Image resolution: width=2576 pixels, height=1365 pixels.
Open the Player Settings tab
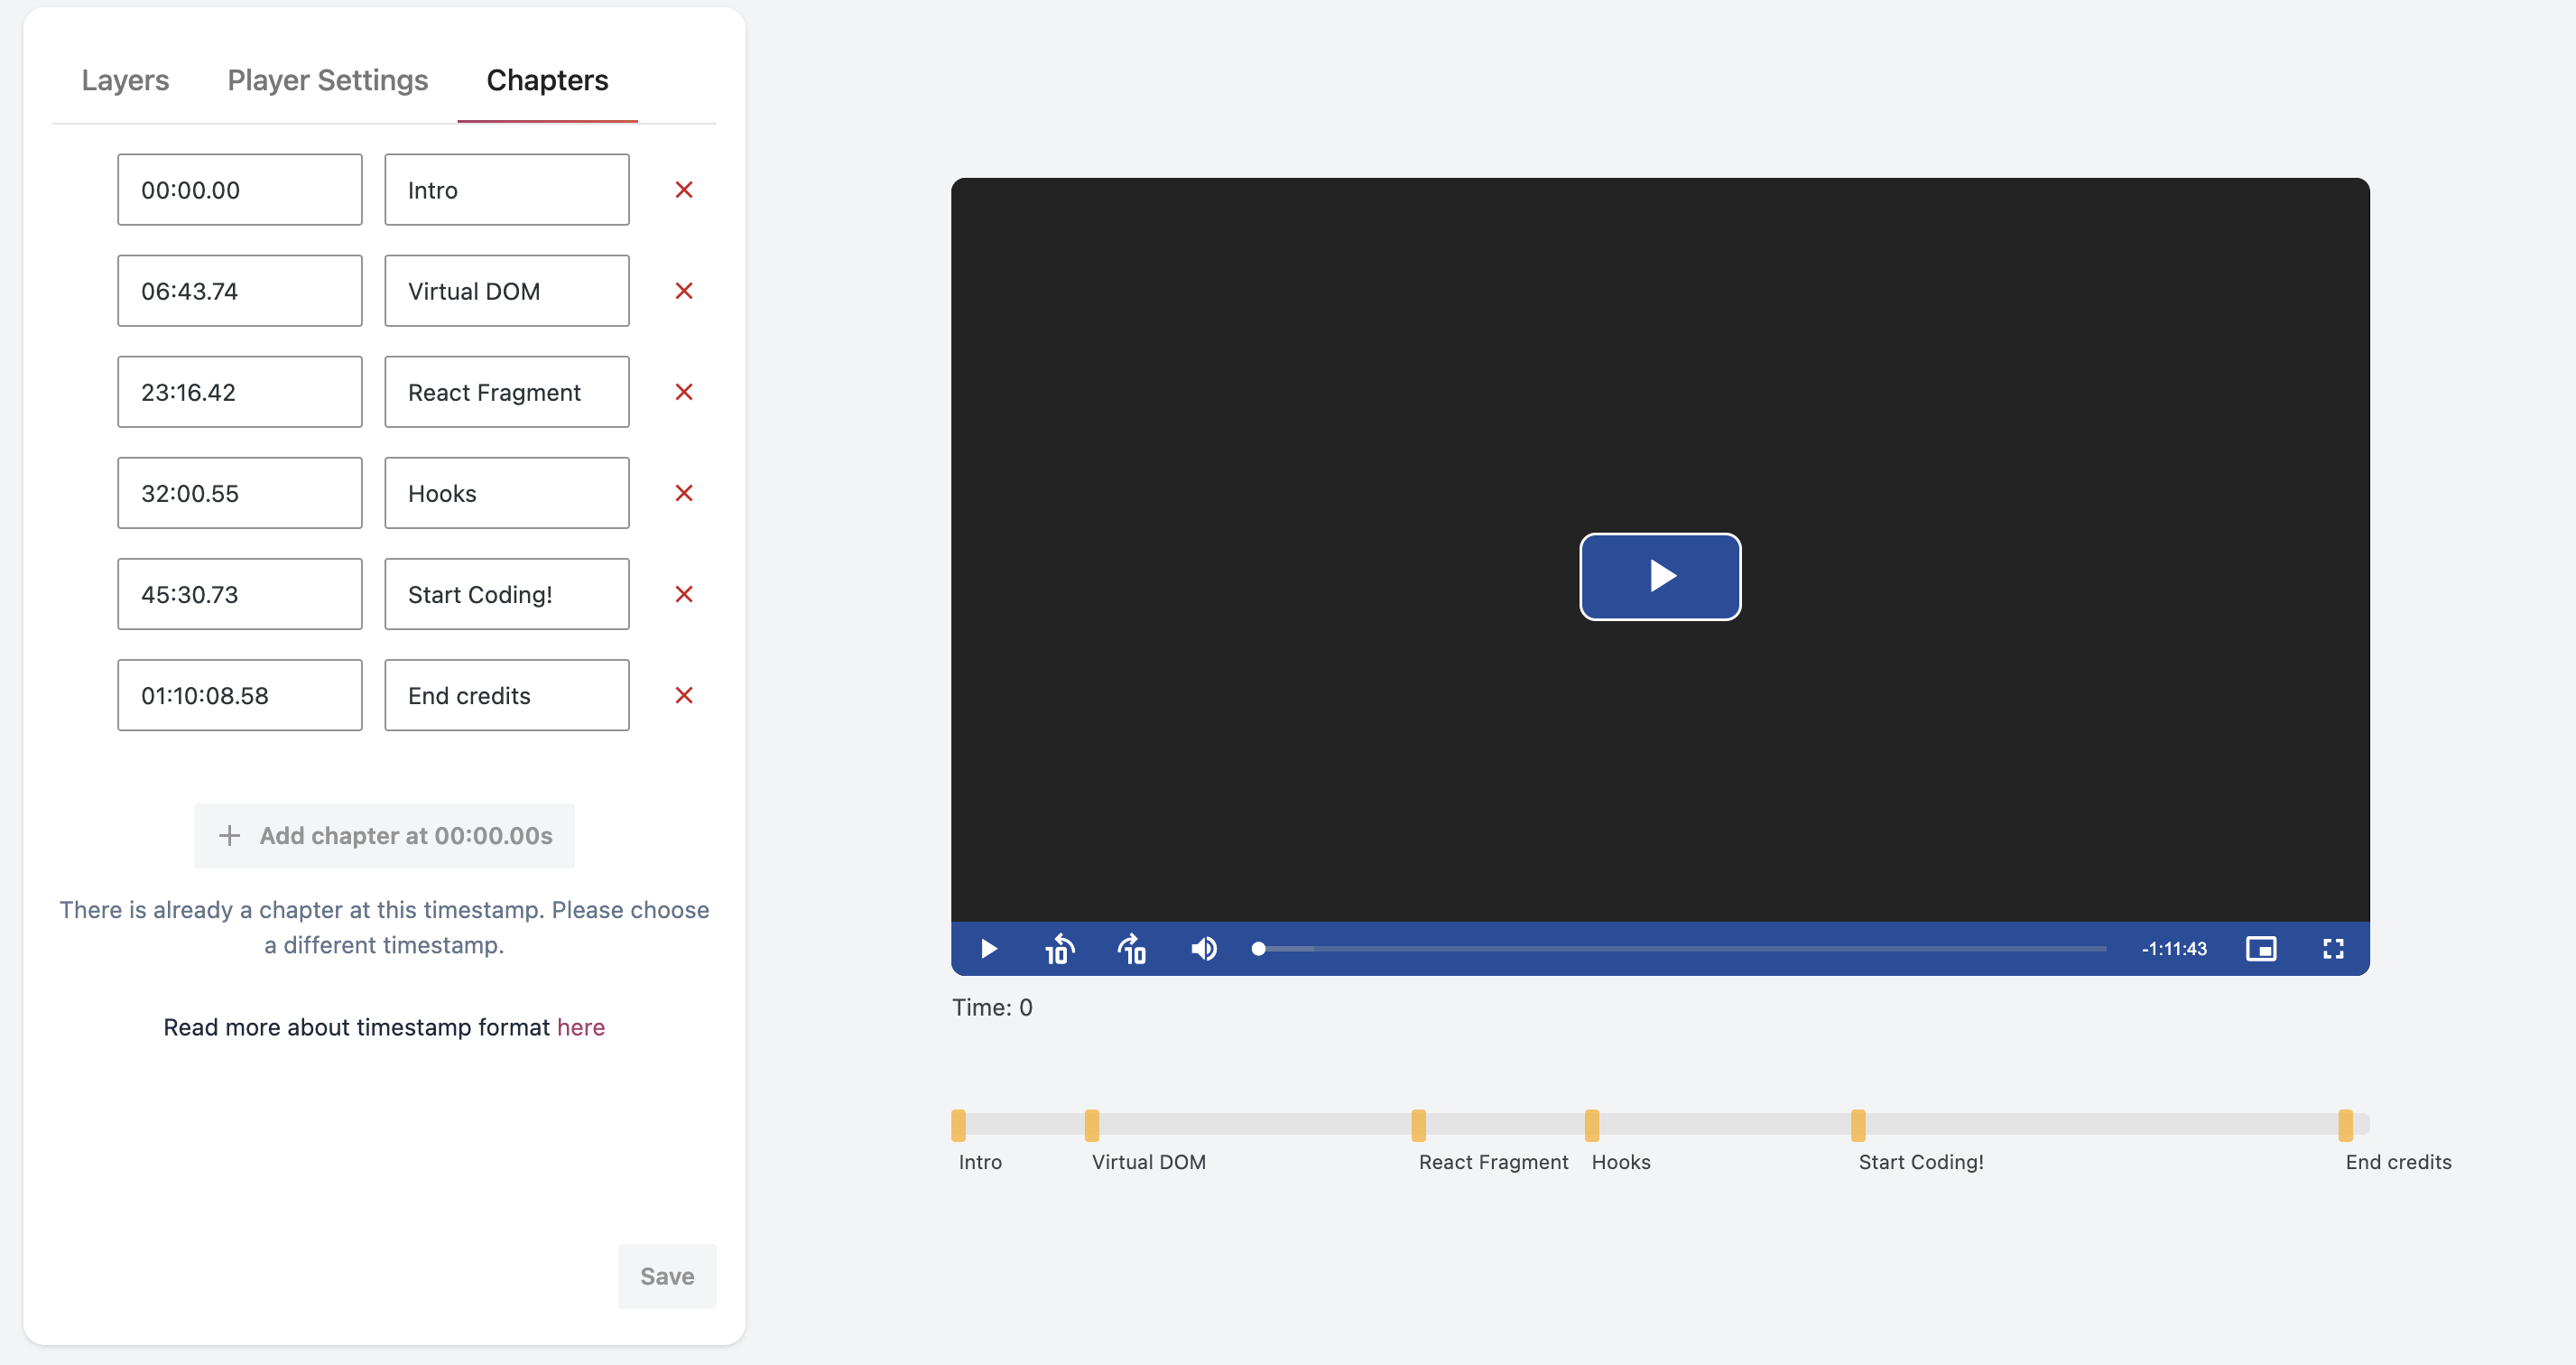[327, 80]
